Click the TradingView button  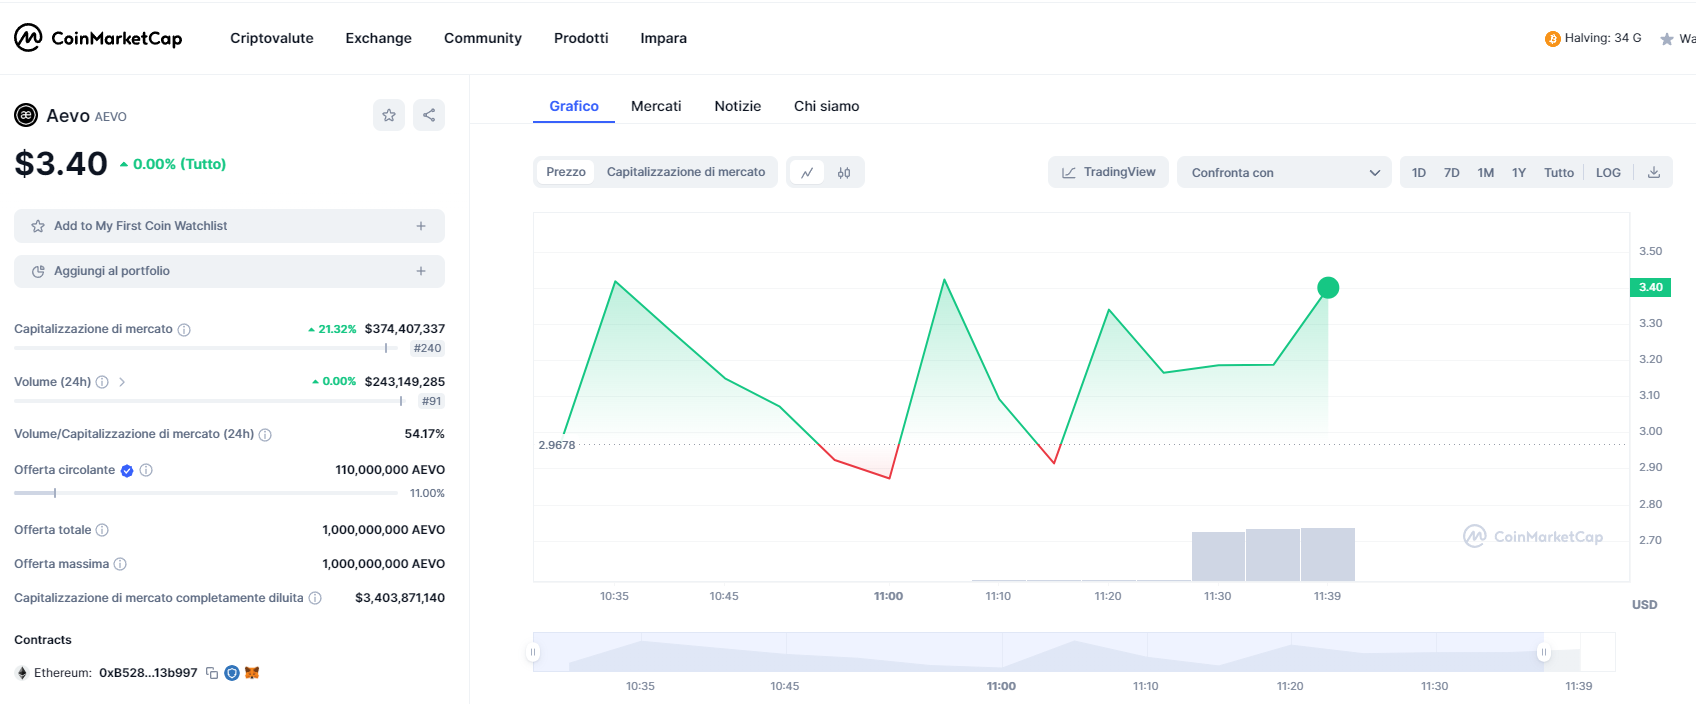pyautogui.click(x=1108, y=172)
